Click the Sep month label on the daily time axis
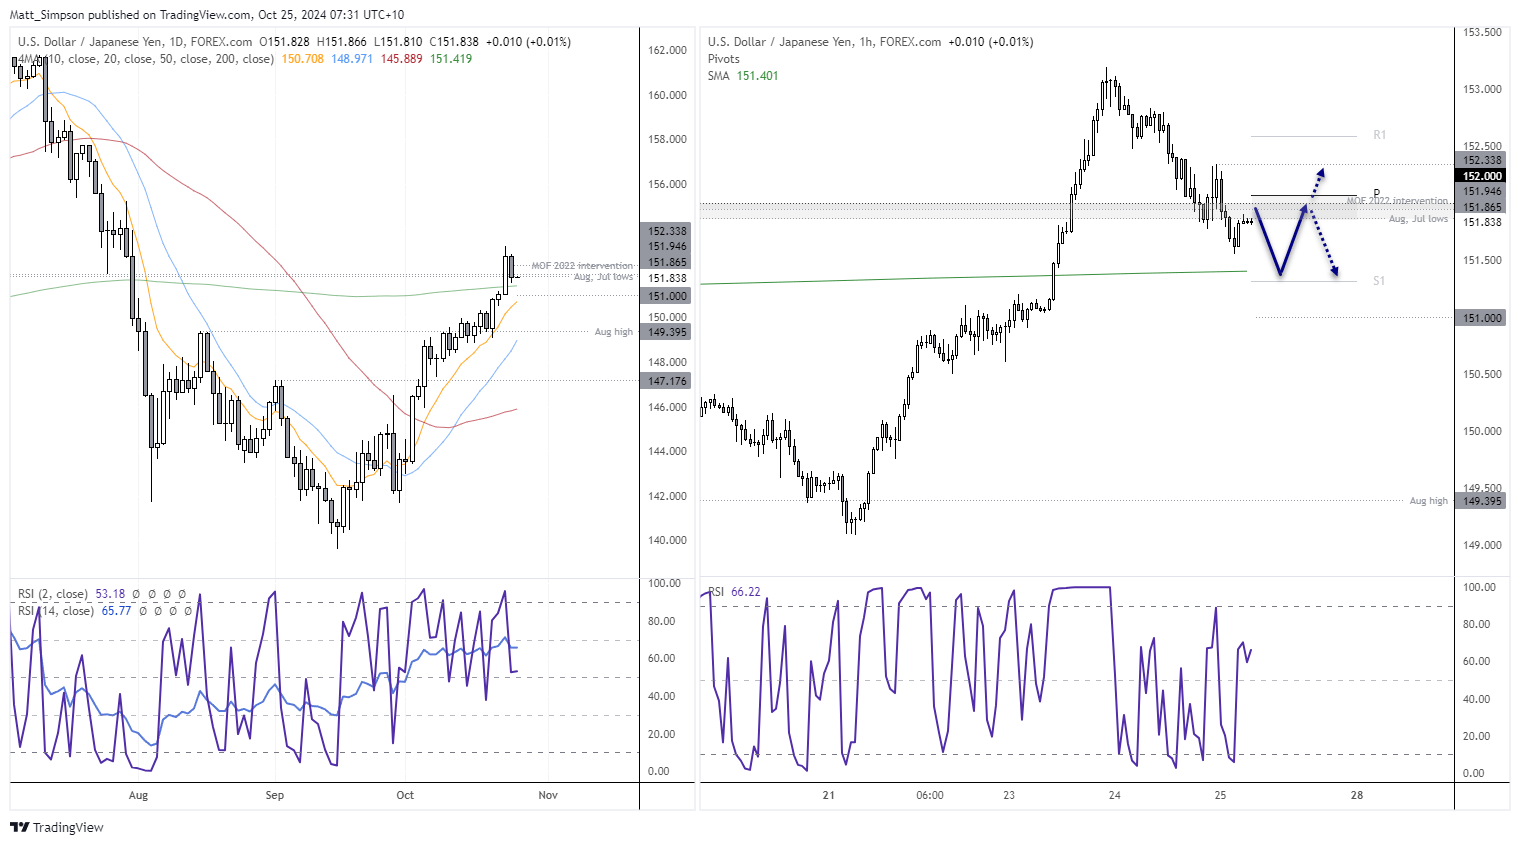Image resolution: width=1520 pixels, height=845 pixels. [x=275, y=796]
